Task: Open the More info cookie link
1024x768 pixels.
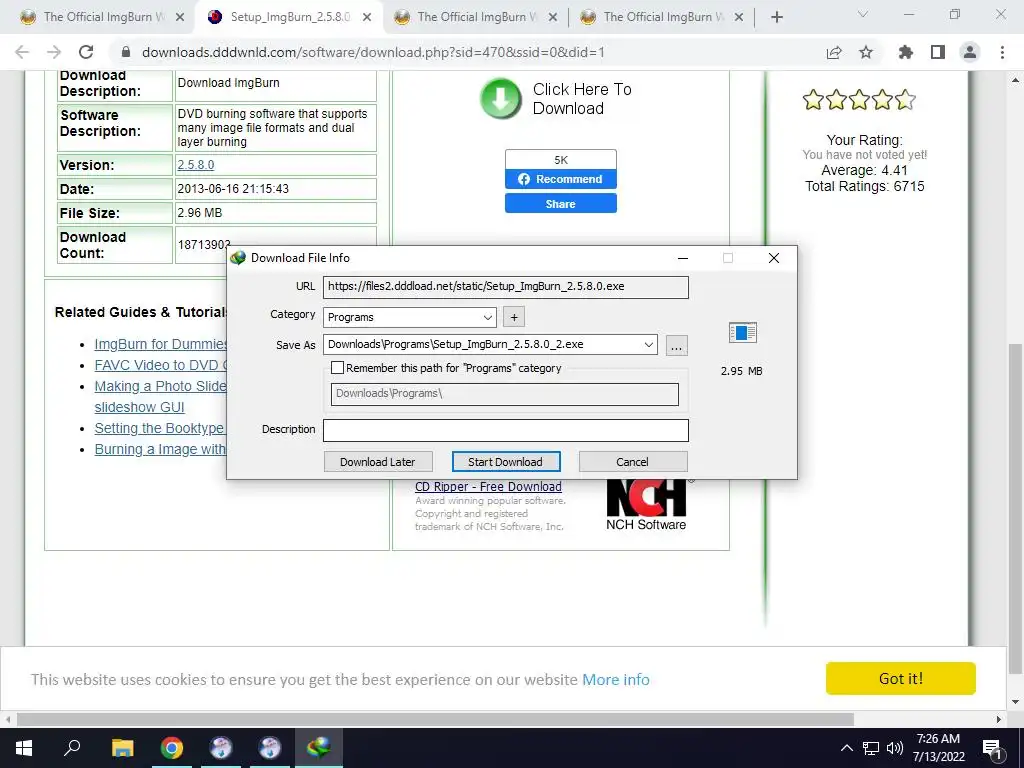Action: pyautogui.click(x=616, y=680)
